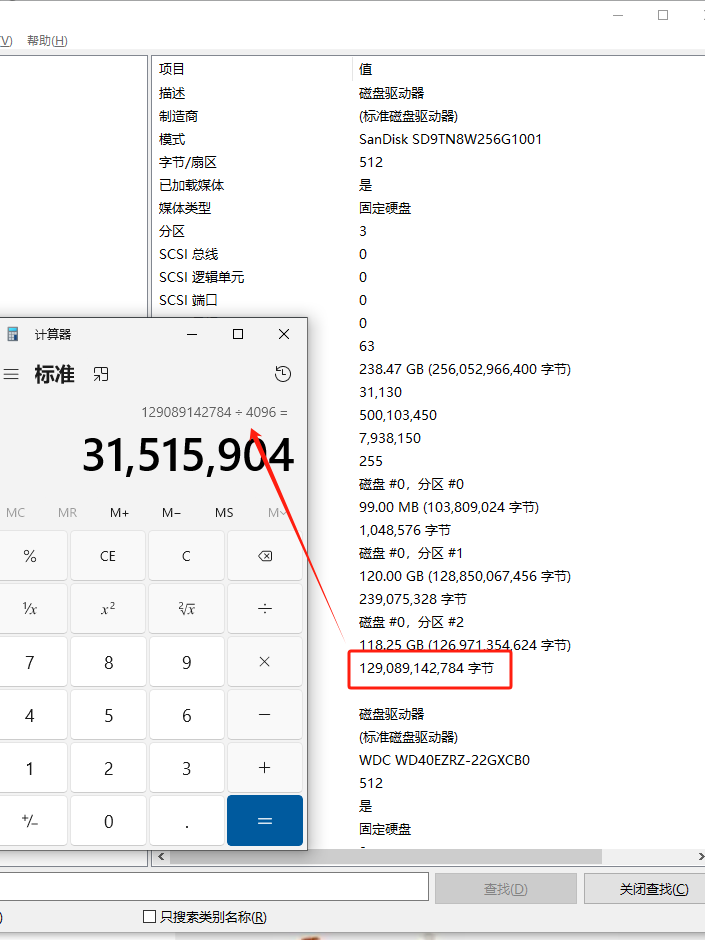Click the M− memory subtract button

point(171,513)
